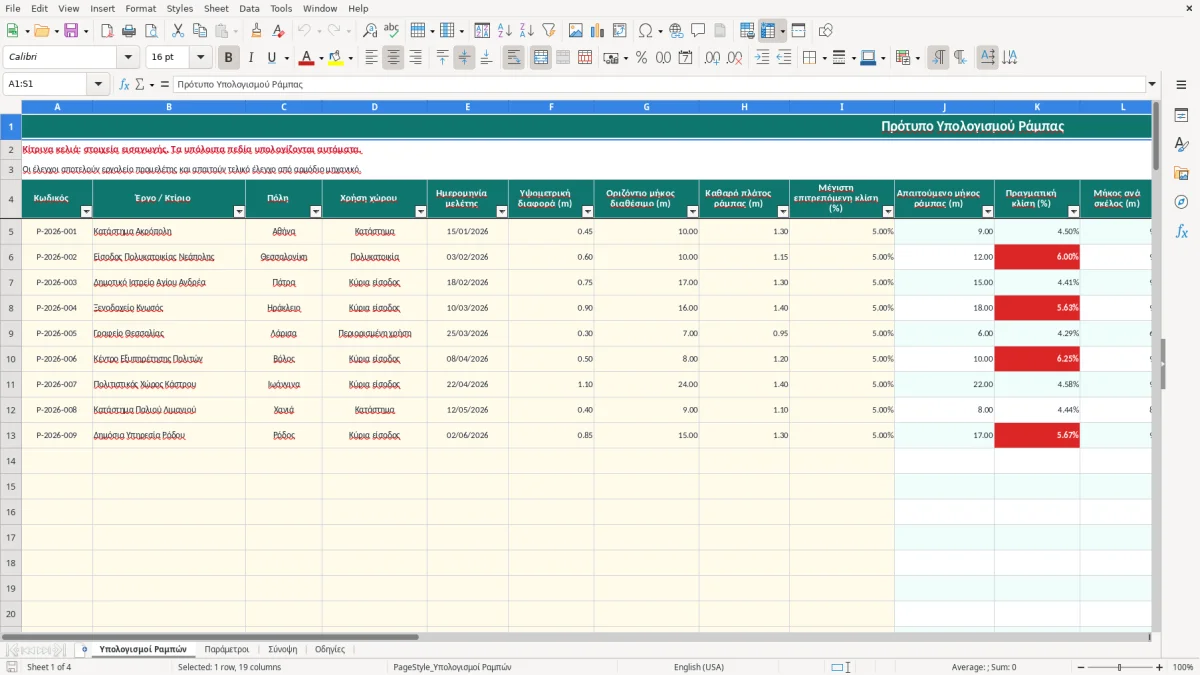Open the Format menu
The height and width of the screenshot is (675, 1200).
(140, 8)
